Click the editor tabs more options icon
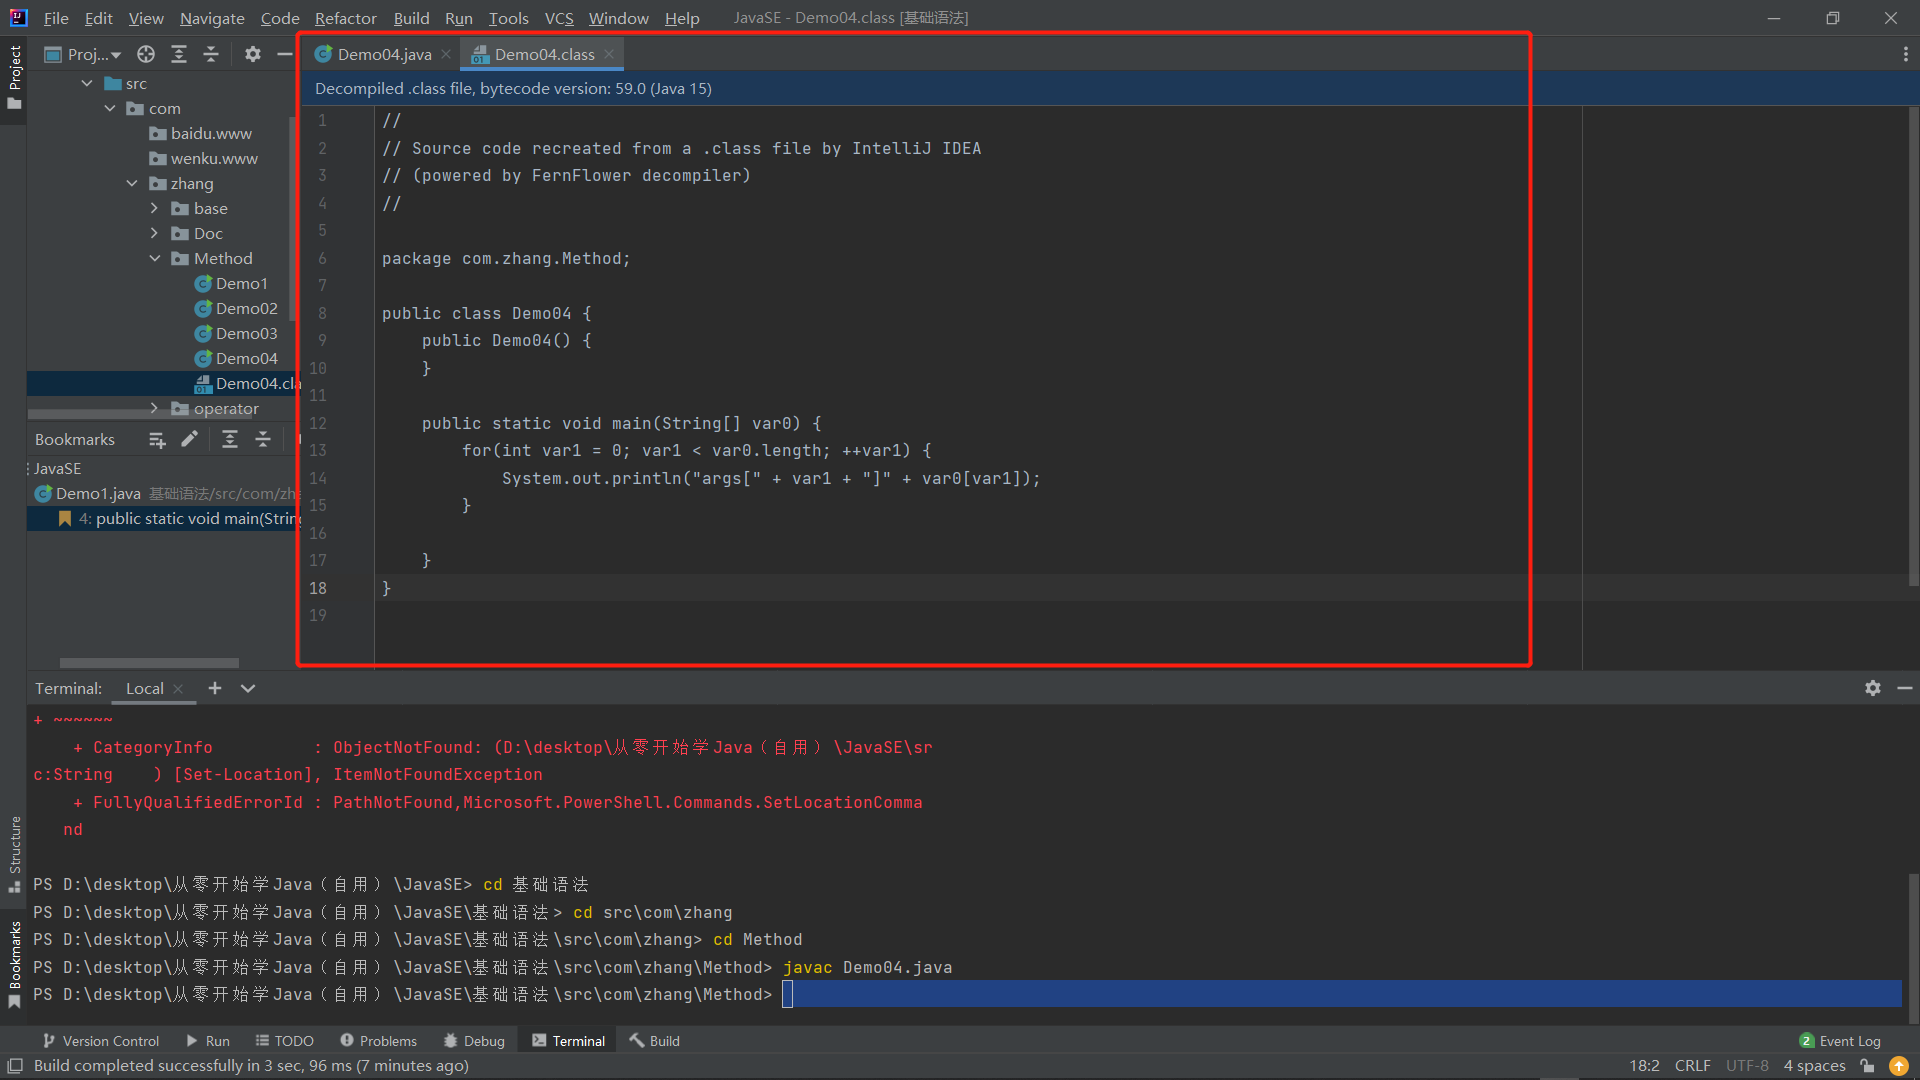Image resolution: width=1920 pixels, height=1080 pixels. [x=1905, y=54]
